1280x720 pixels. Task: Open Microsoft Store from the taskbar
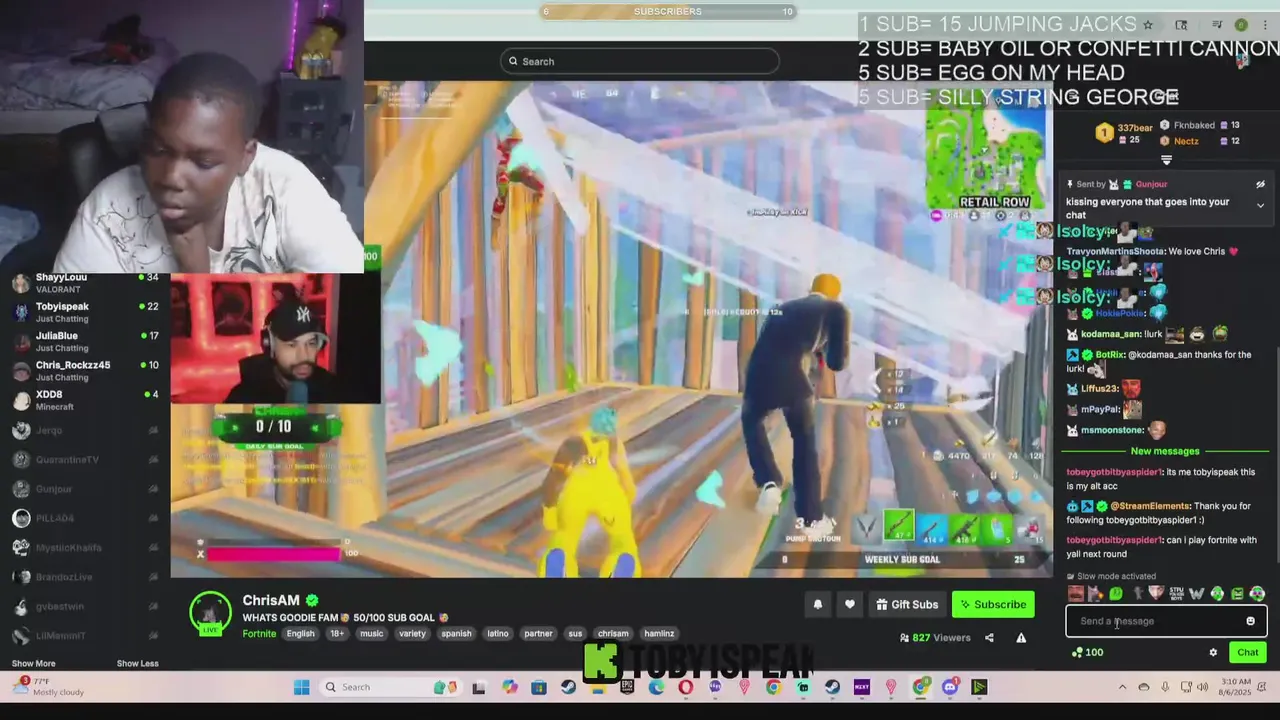tap(539, 687)
